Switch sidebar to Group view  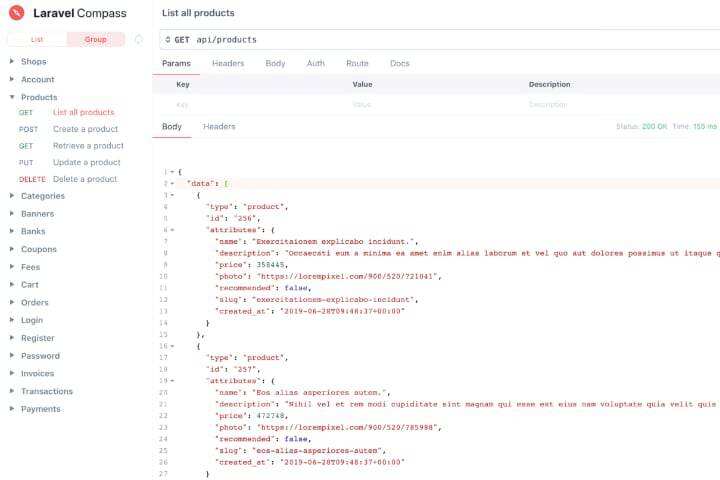(96, 40)
